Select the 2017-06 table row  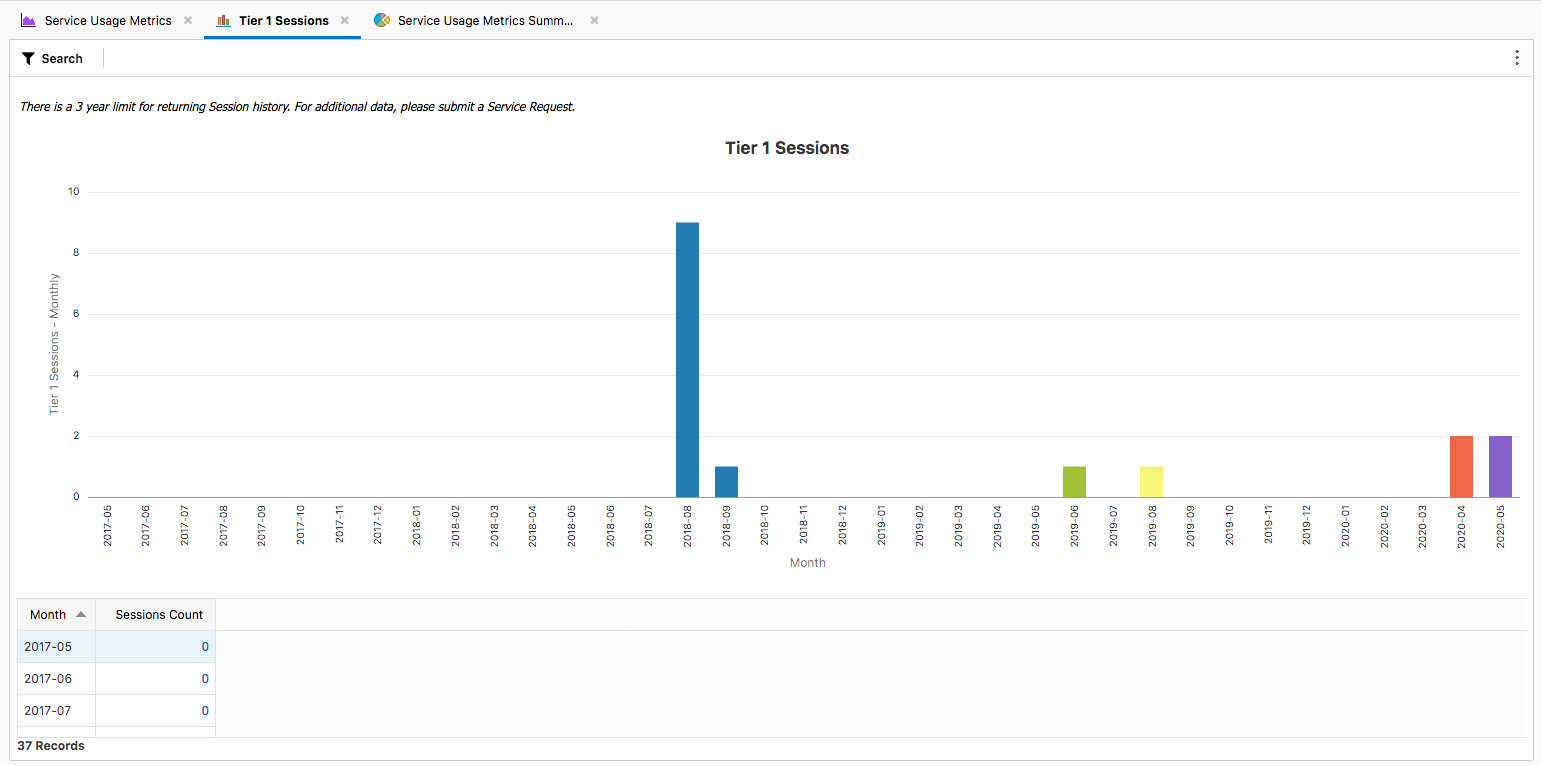116,679
